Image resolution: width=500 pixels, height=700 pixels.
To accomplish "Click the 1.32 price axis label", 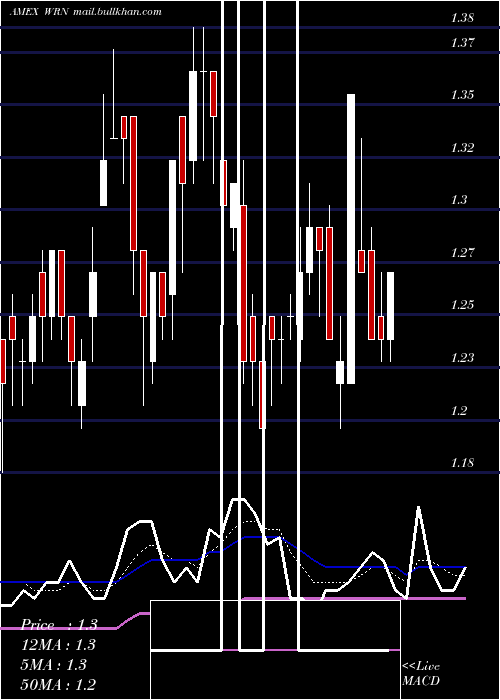I will click(462, 148).
